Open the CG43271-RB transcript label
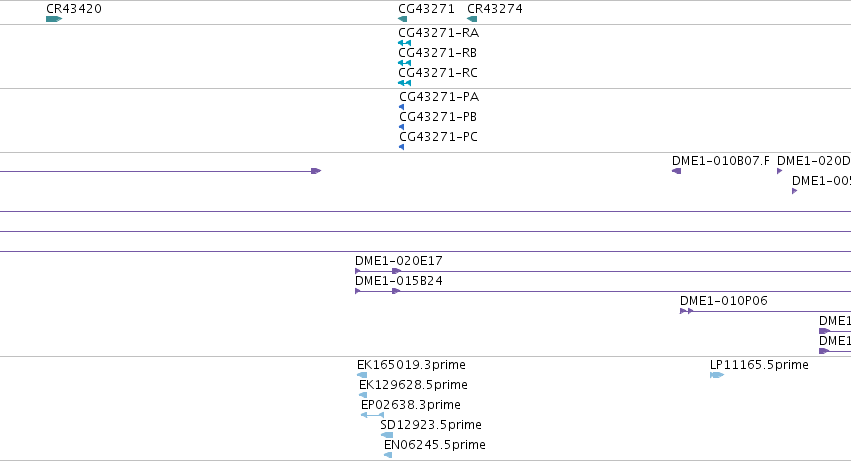 [437, 53]
